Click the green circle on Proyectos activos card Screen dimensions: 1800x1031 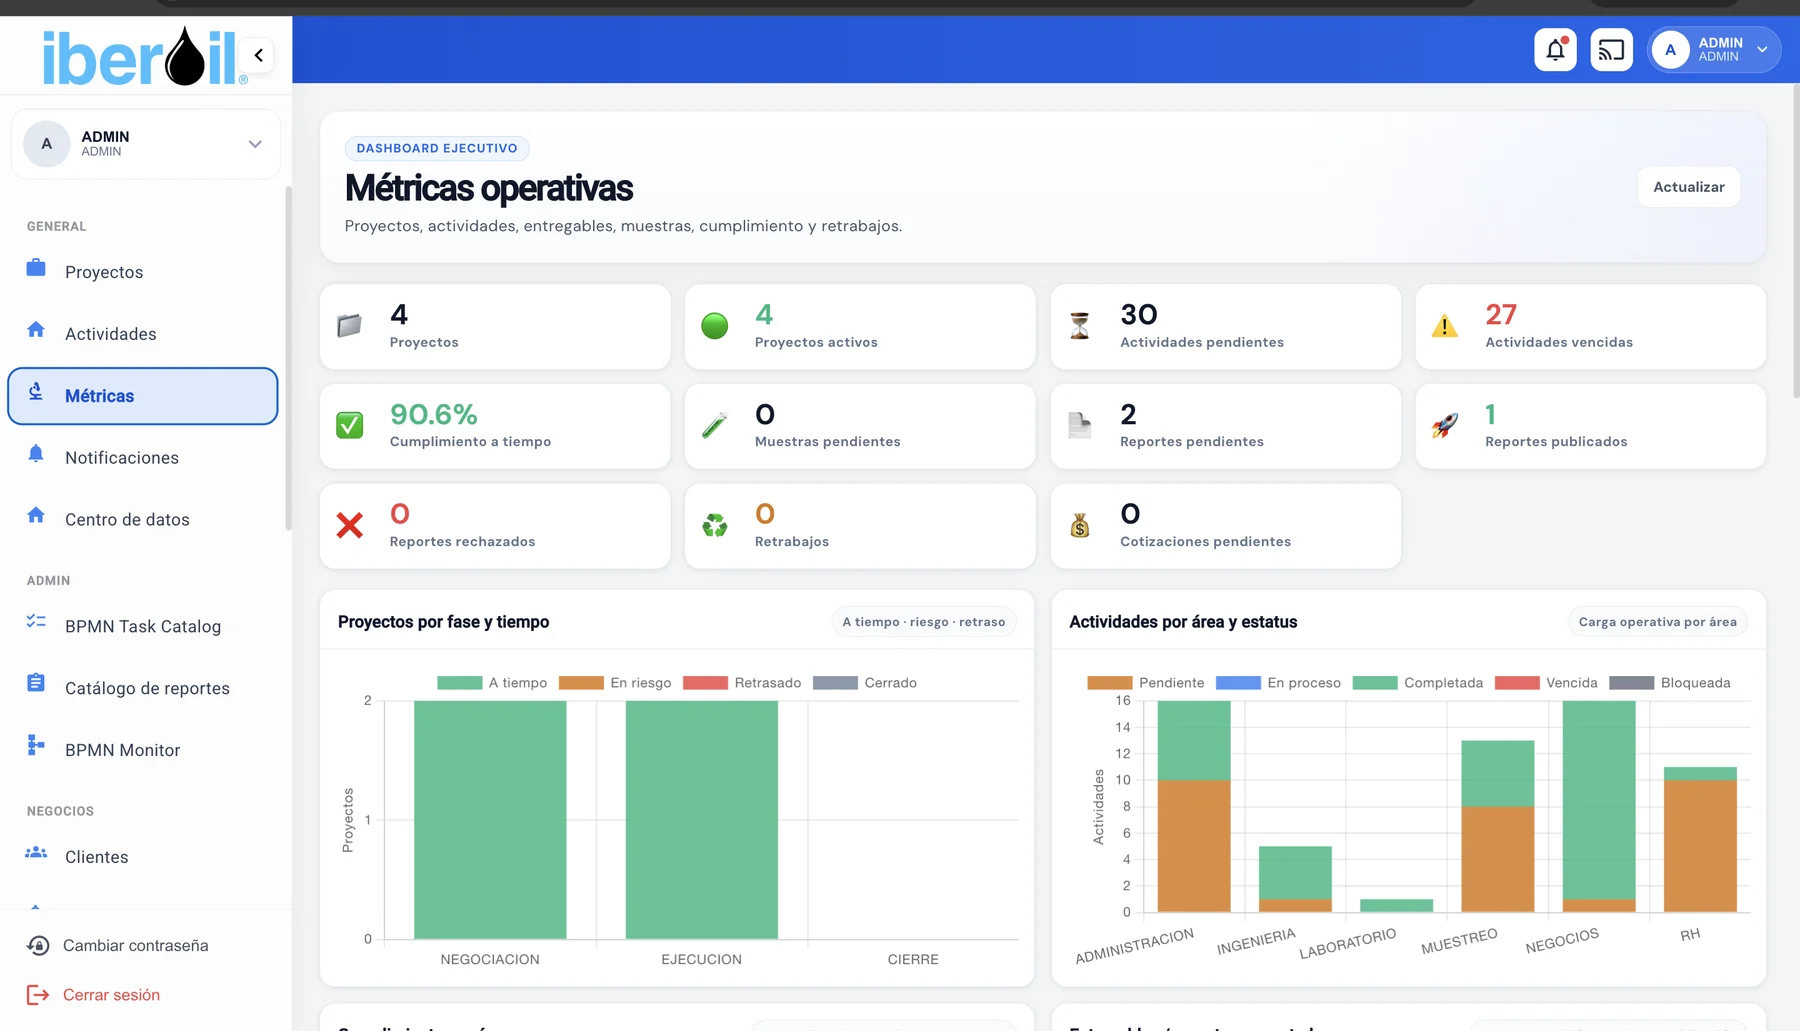[x=715, y=326]
